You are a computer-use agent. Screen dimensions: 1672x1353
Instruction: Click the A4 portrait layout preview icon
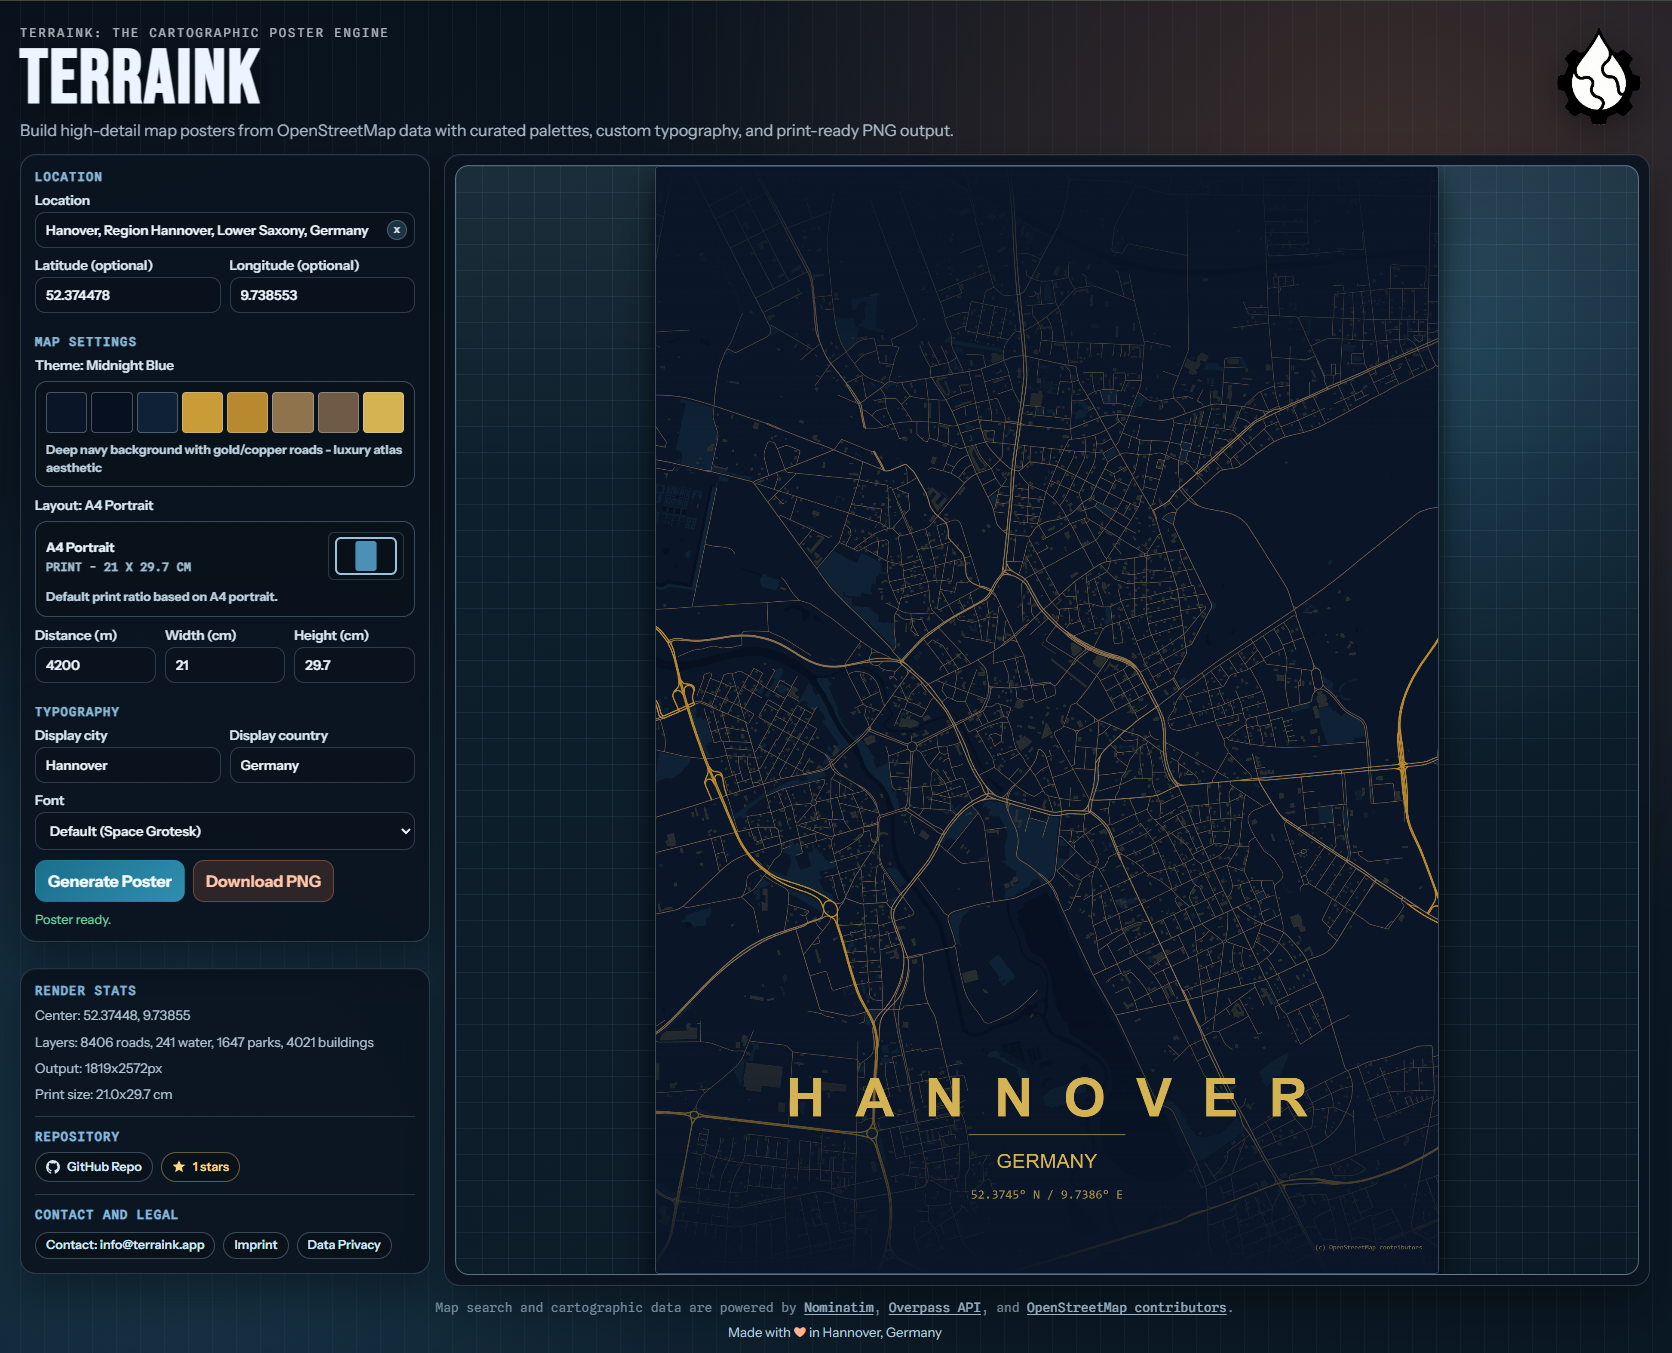coord(365,555)
